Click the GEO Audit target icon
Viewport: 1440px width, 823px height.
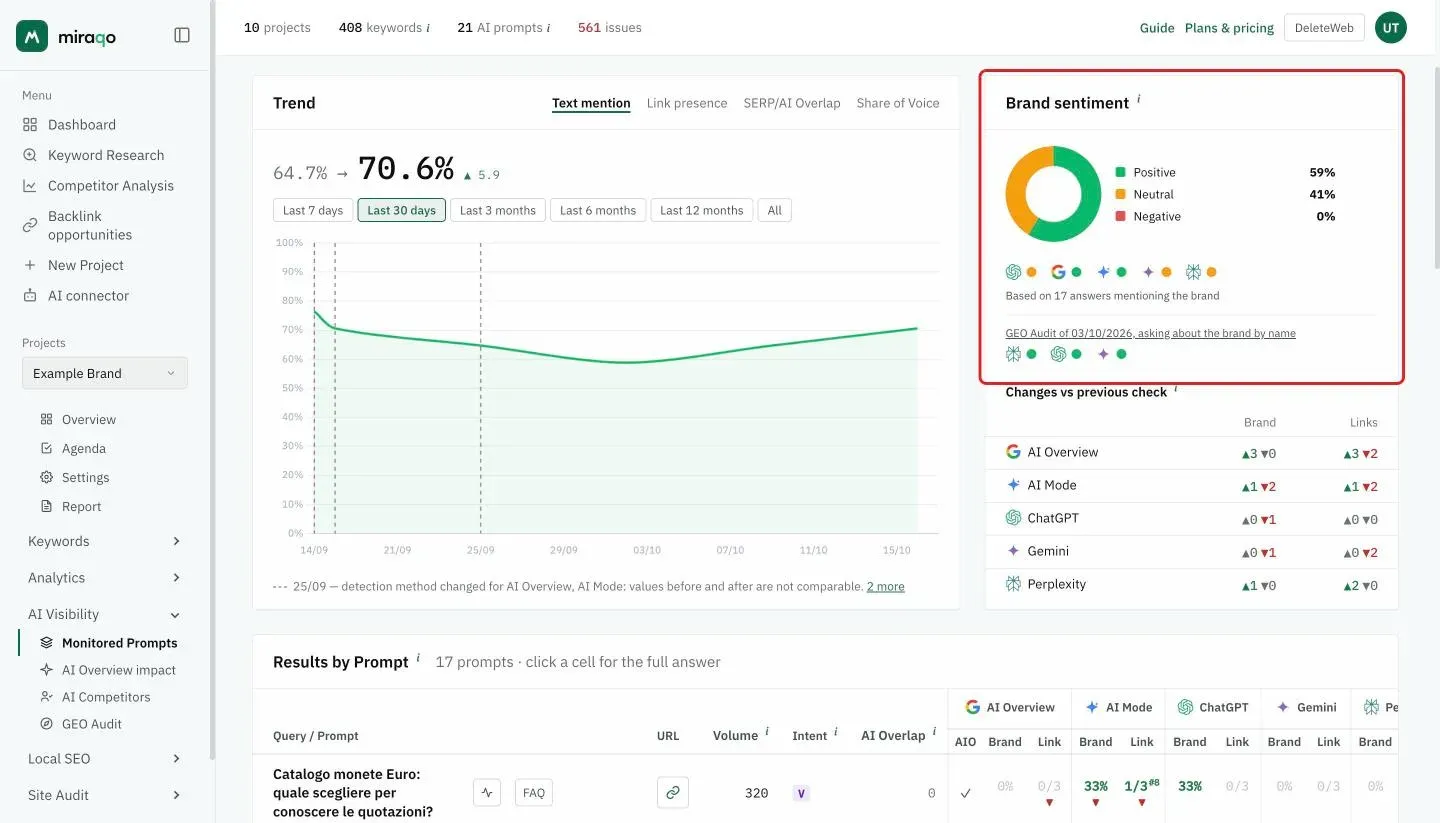tap(46, 724)
